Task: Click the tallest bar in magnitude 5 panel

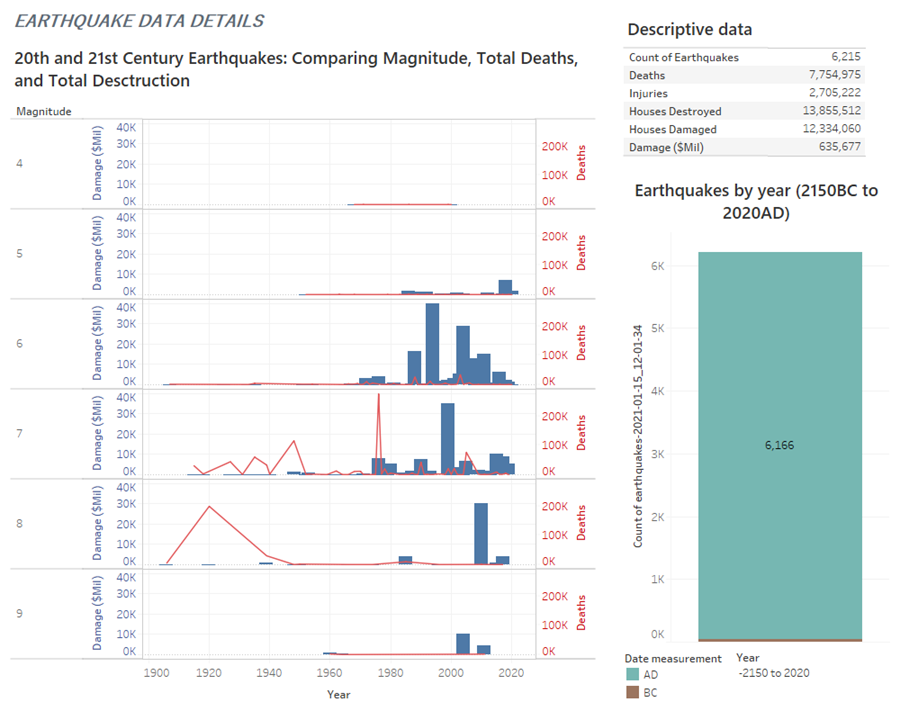Action: point(505,287)
